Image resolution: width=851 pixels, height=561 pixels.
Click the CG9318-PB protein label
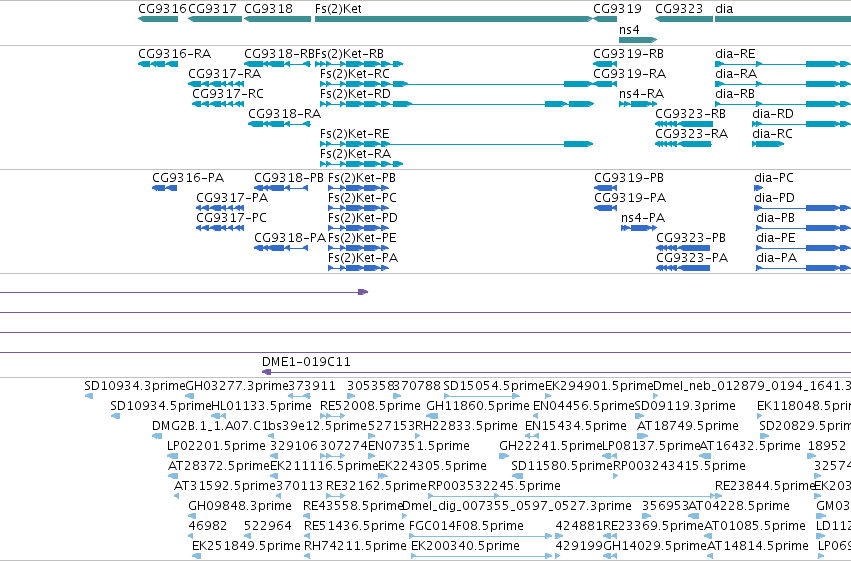[289, 178]
